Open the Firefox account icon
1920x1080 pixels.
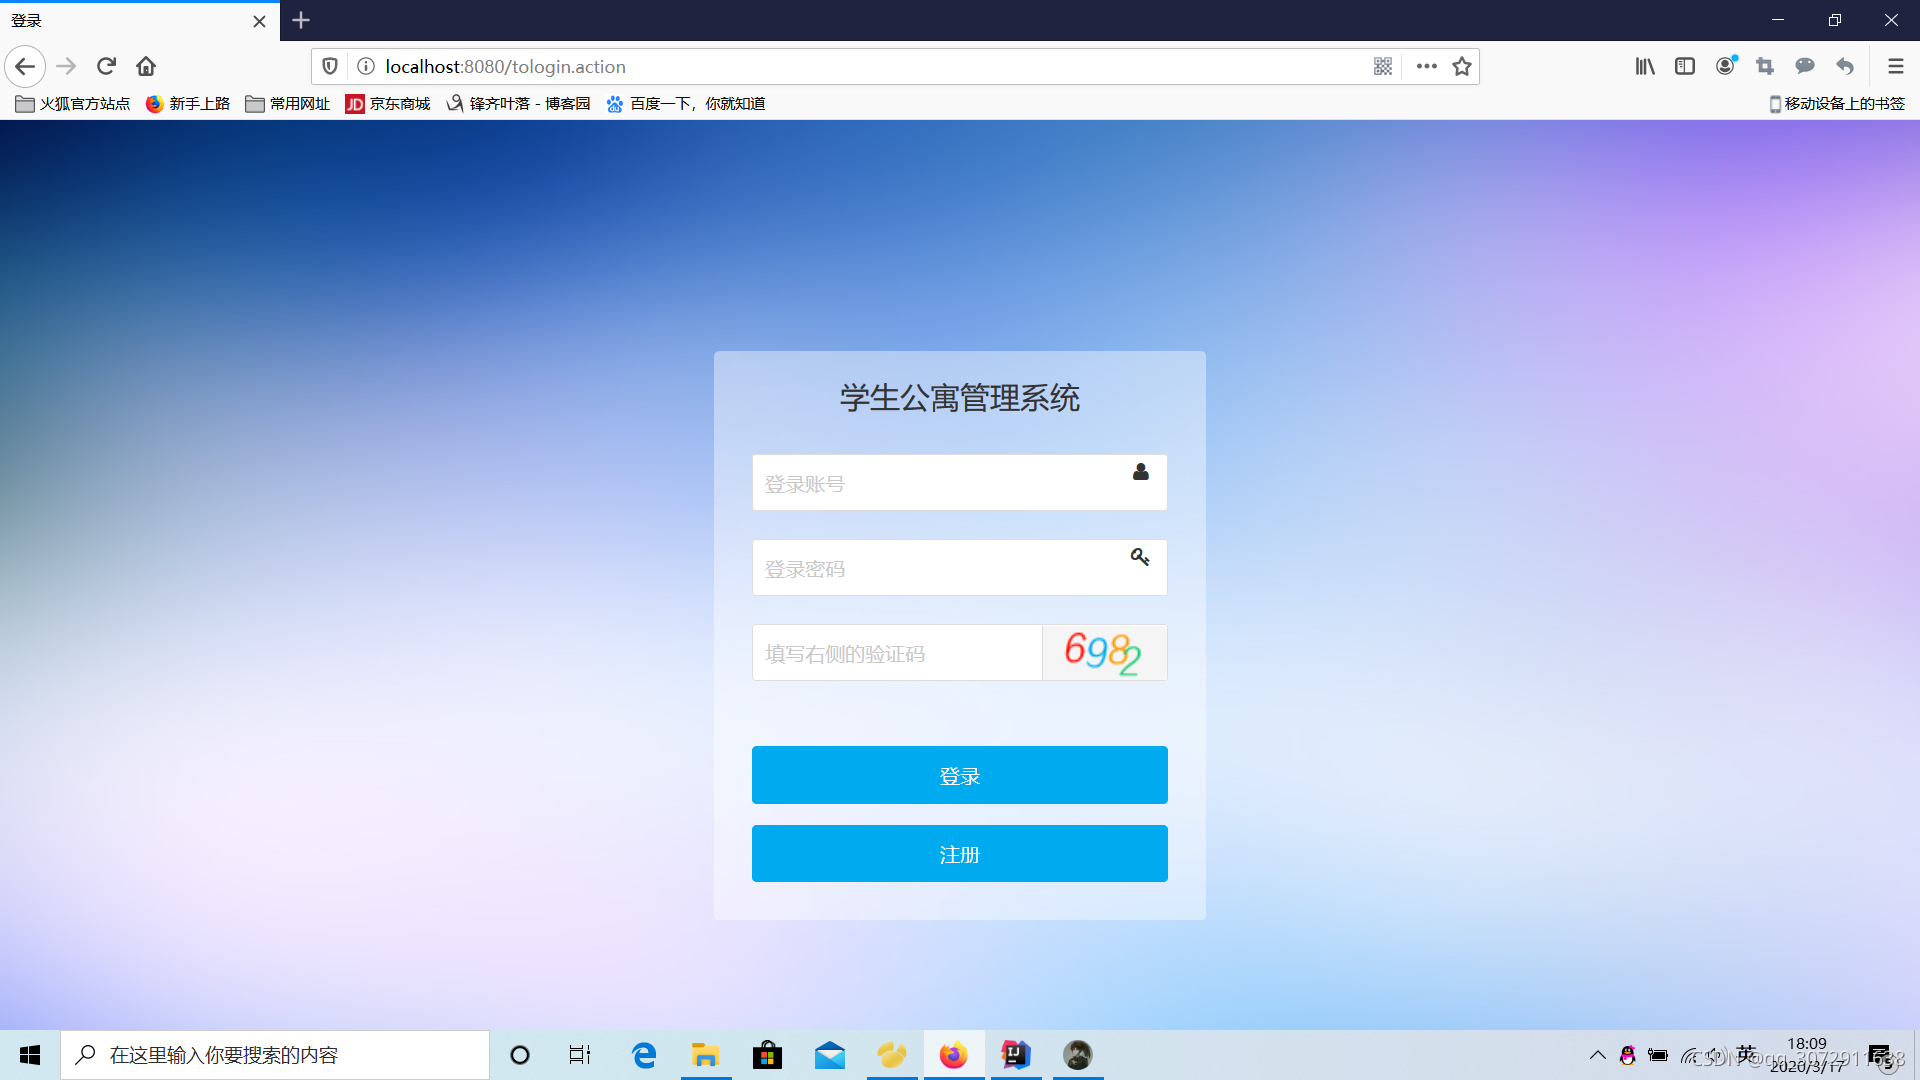1725,66
